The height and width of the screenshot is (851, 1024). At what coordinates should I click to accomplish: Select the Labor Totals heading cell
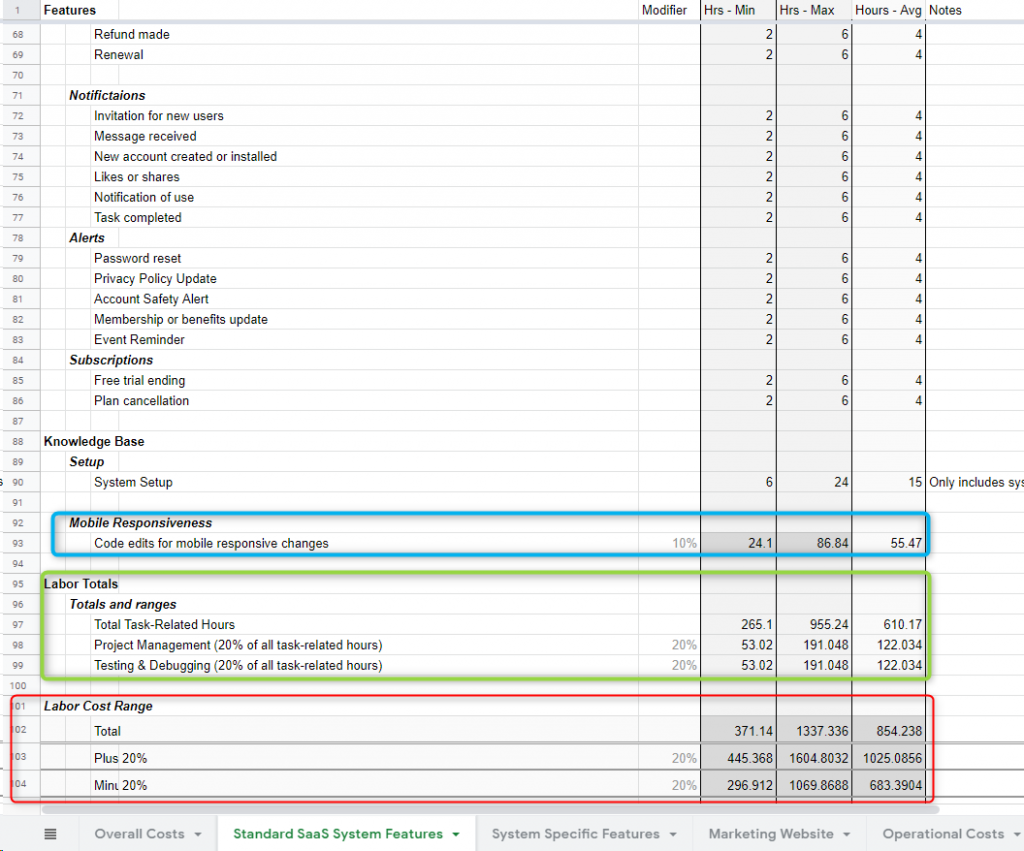(81, 584)
